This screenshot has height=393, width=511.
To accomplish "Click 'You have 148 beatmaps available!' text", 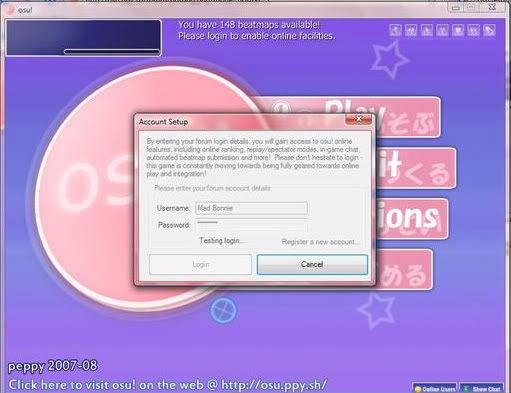I will (249, 25).
